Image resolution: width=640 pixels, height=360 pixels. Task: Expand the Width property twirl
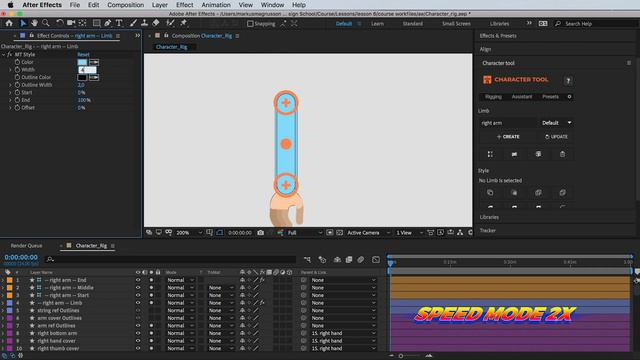coord(10,70)
